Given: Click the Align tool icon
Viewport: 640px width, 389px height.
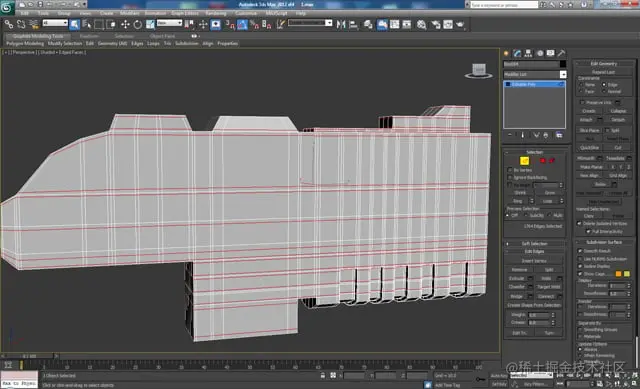Looking at the screenshot, I should pyautogui.click(x=353, y=24).
